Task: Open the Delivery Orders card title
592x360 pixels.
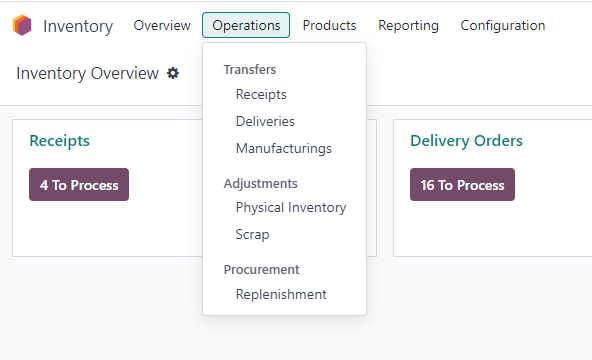Action: pos(466,141)
